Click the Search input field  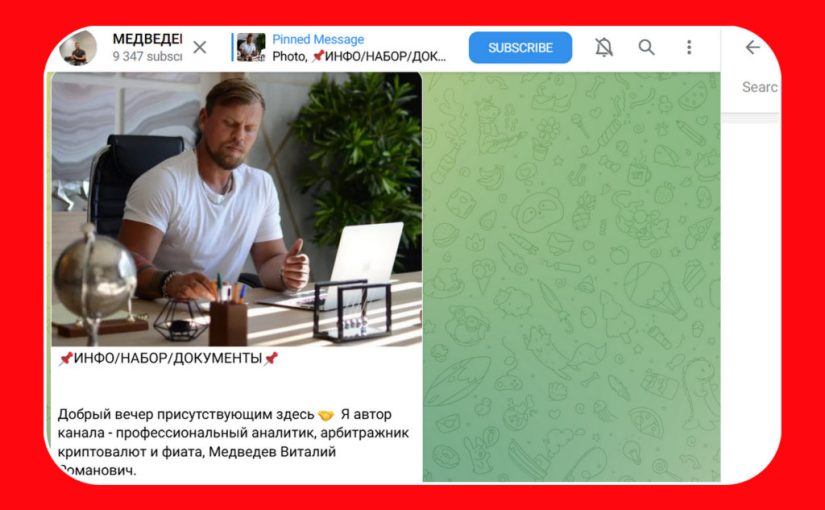point(759,87)
